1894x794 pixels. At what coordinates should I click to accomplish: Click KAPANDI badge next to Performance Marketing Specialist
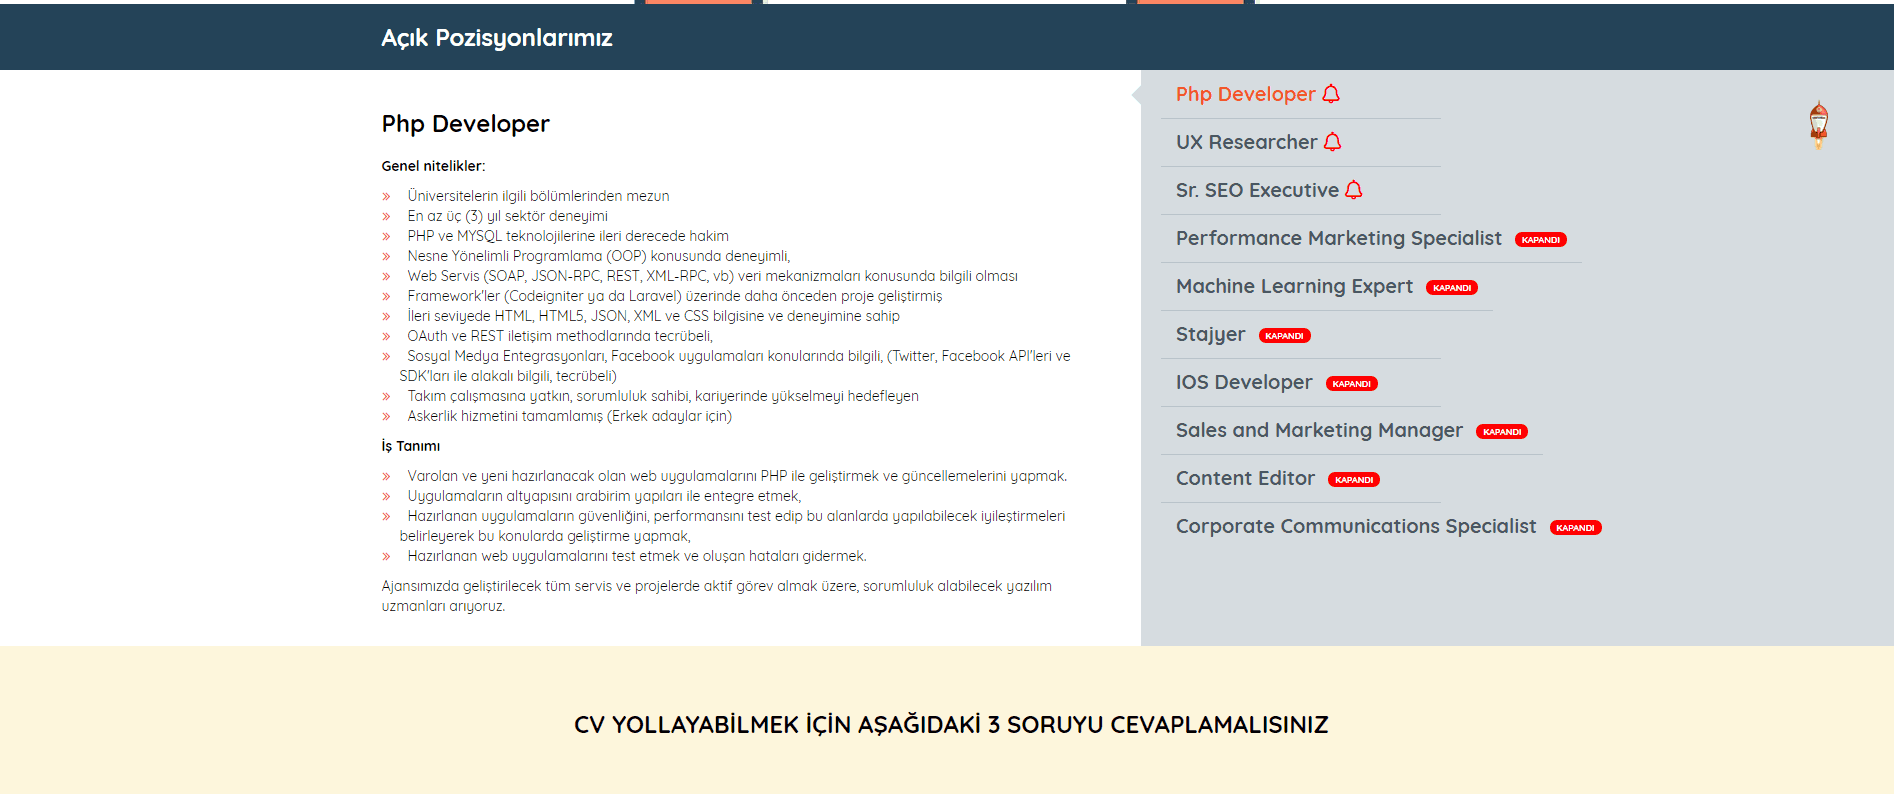1540,240
